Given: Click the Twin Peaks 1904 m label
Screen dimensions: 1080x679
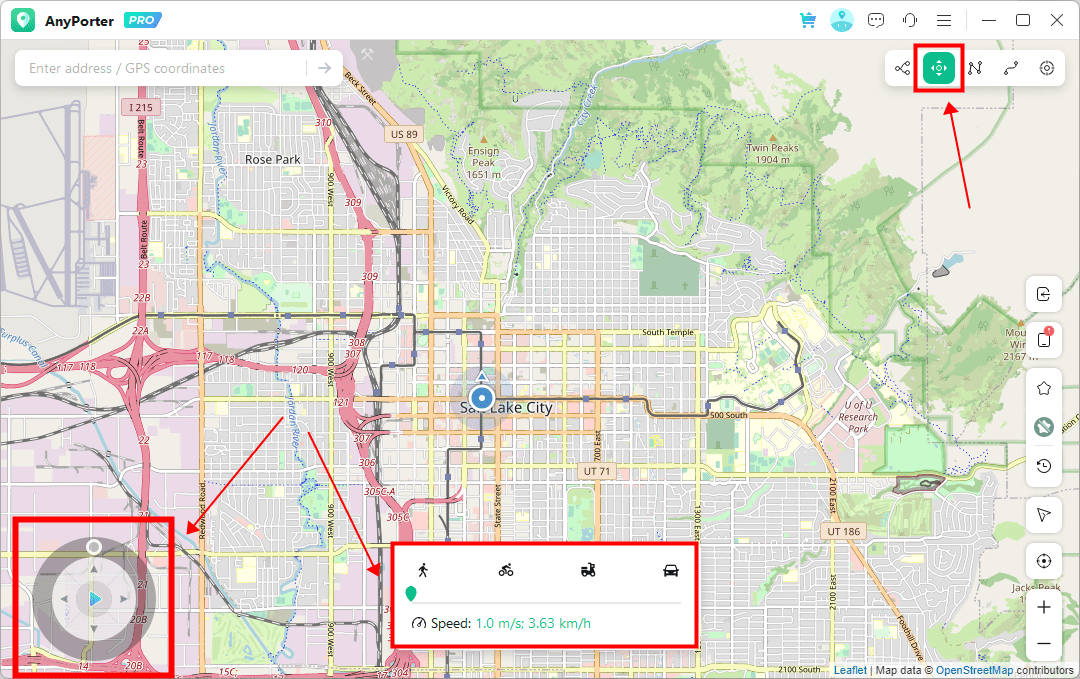Looking at the screenshot, I should click(x=772, y=154).
